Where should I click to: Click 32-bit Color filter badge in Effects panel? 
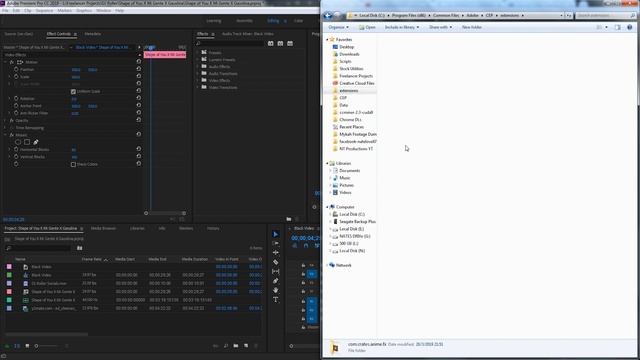pyautogui.click(x=280, y=43)
